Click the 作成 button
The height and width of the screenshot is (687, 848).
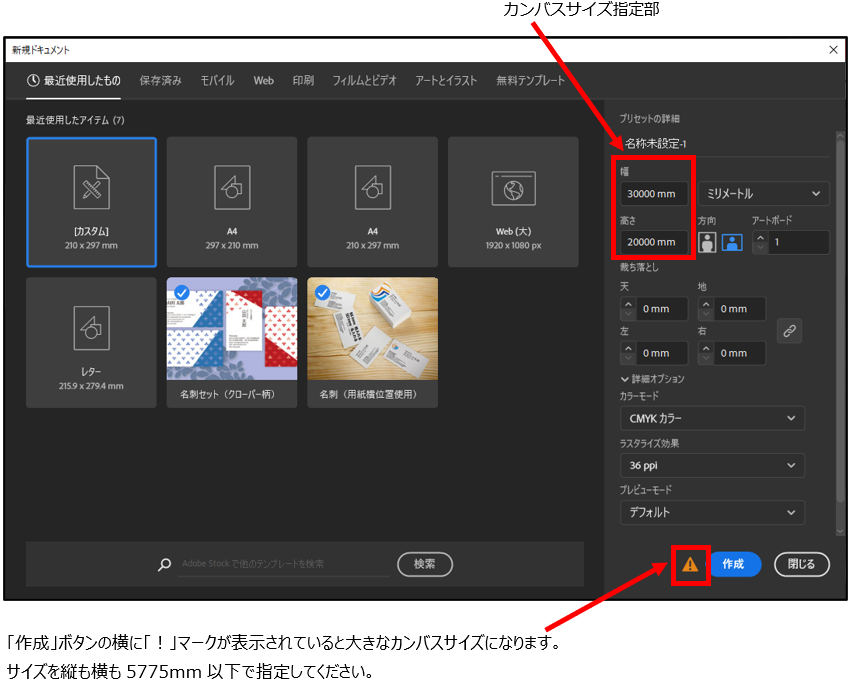tap(733, 564)
